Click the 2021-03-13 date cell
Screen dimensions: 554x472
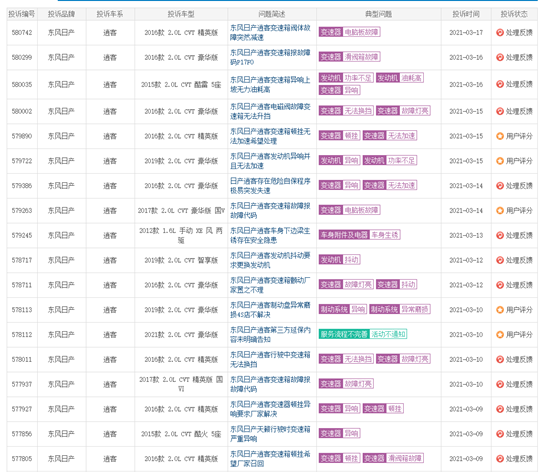(466, 235)
